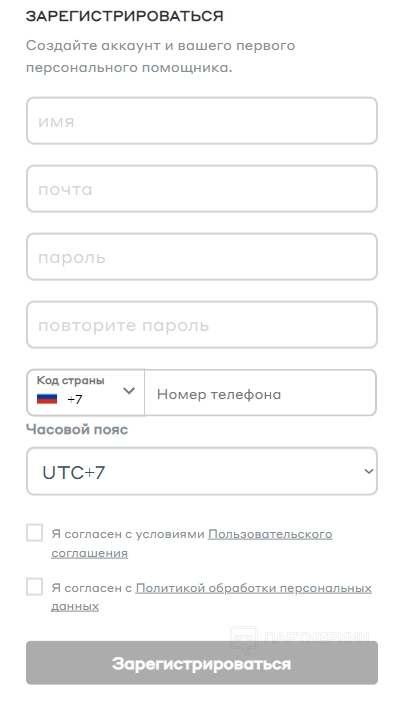Open the Пользовательского соглашения link
This screenshot has height=707, width=420.
(192, 543)
